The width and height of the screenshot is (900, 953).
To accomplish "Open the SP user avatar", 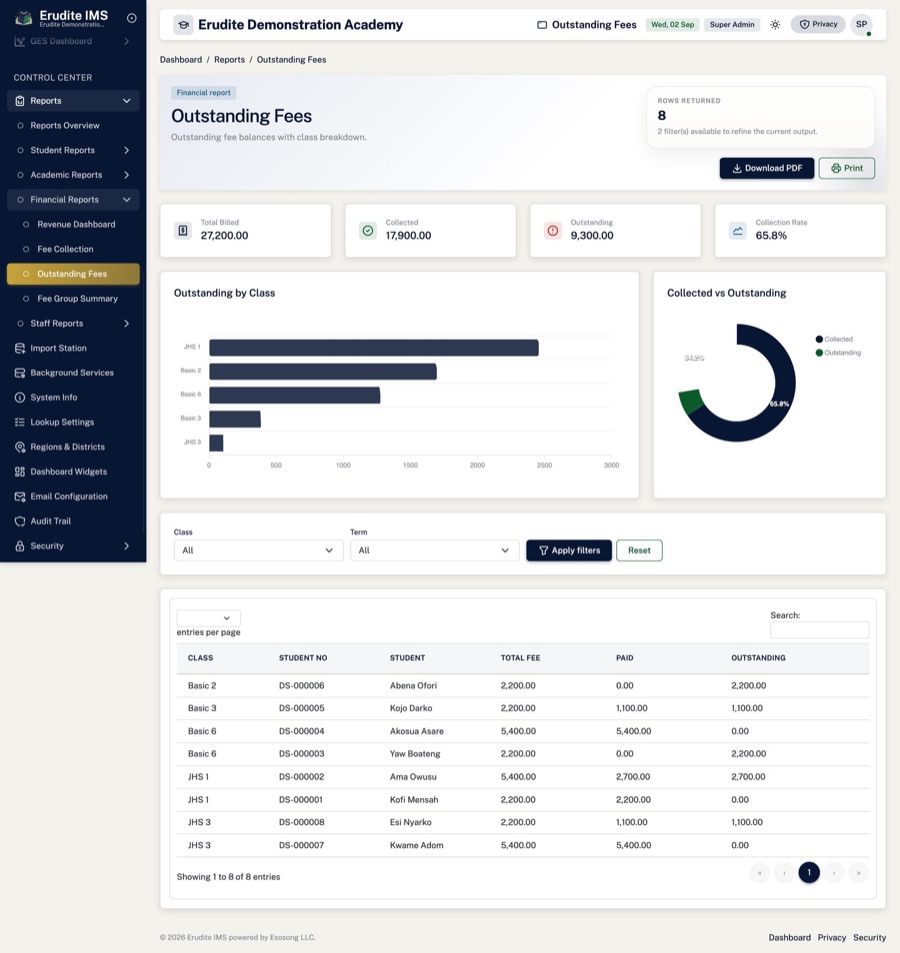I will point(861,25).
